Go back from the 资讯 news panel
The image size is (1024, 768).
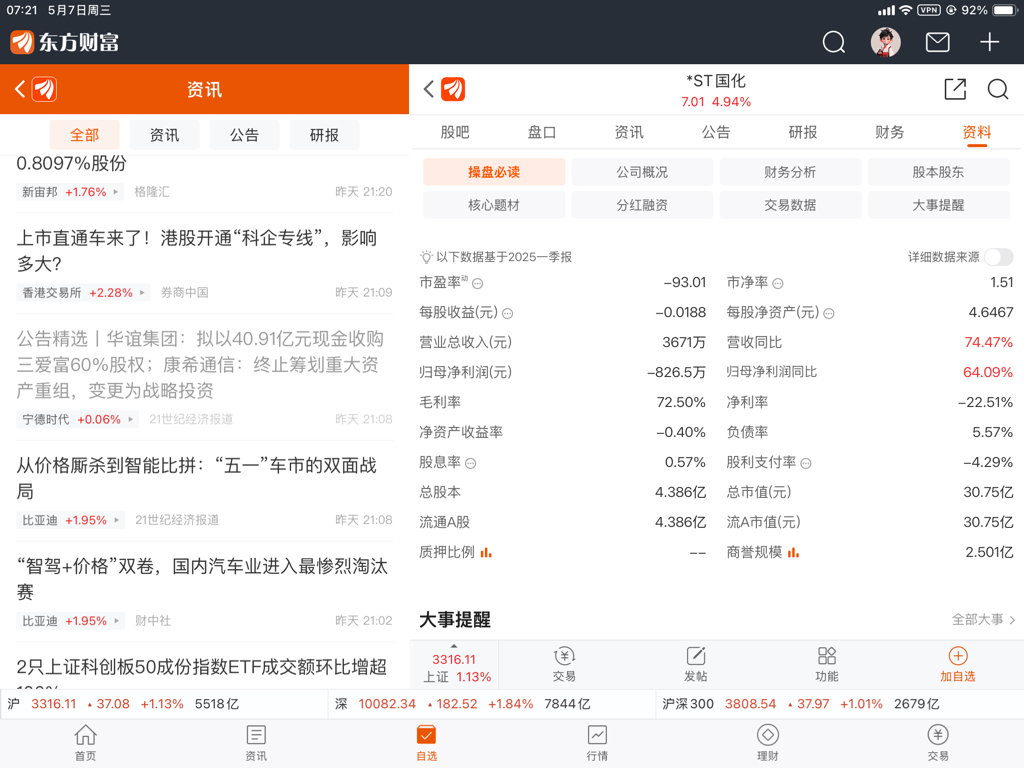(x=20, y=89)
